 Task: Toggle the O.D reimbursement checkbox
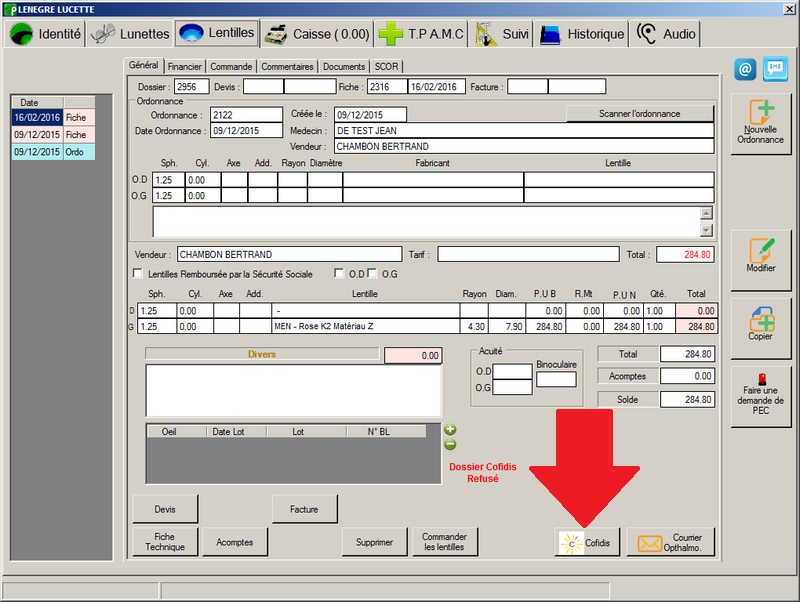tap(339, 273)
